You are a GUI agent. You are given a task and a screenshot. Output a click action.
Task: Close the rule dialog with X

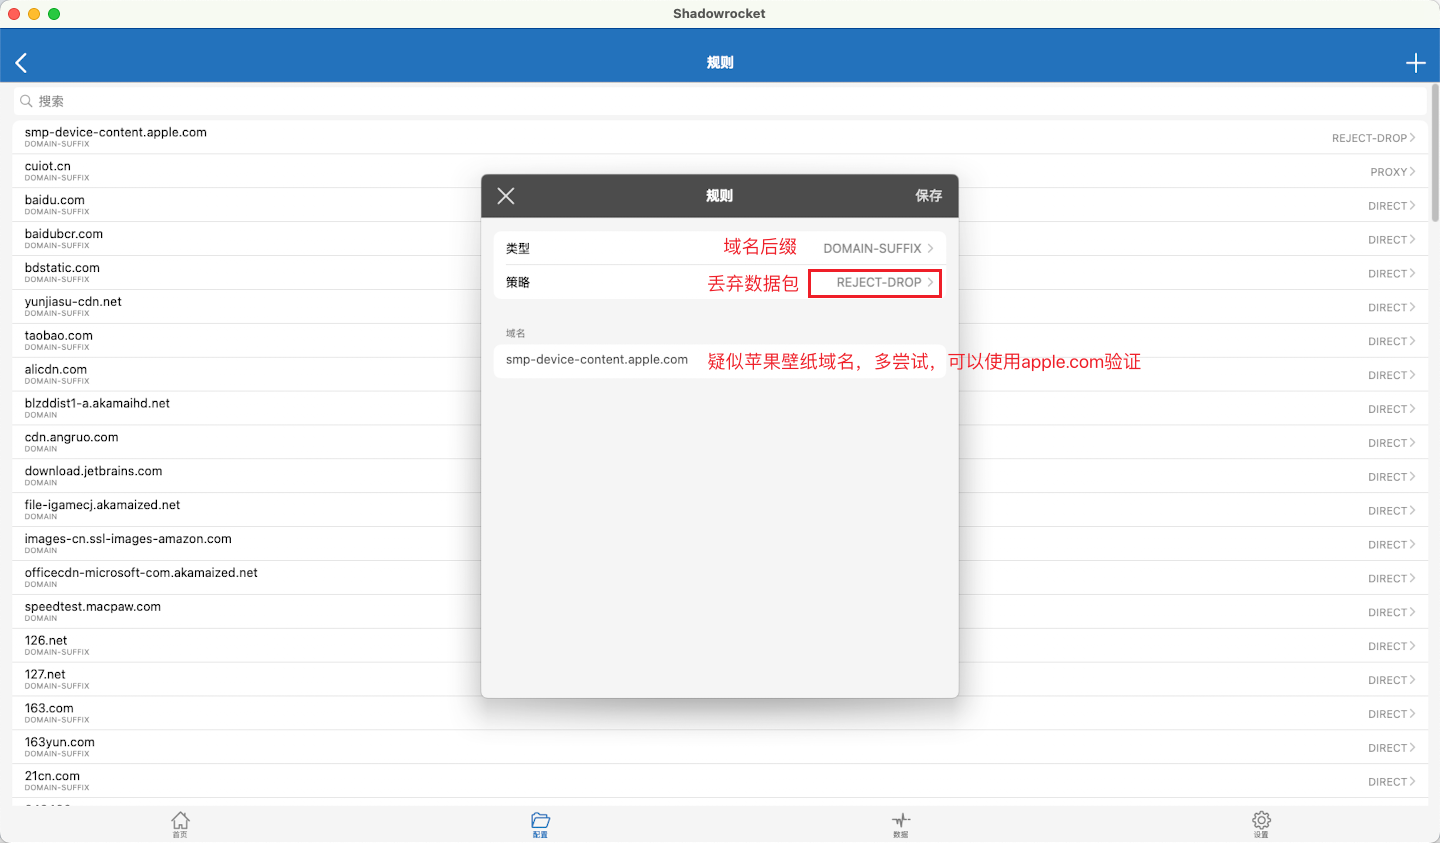pyautogui.click(x=506, y=196)
